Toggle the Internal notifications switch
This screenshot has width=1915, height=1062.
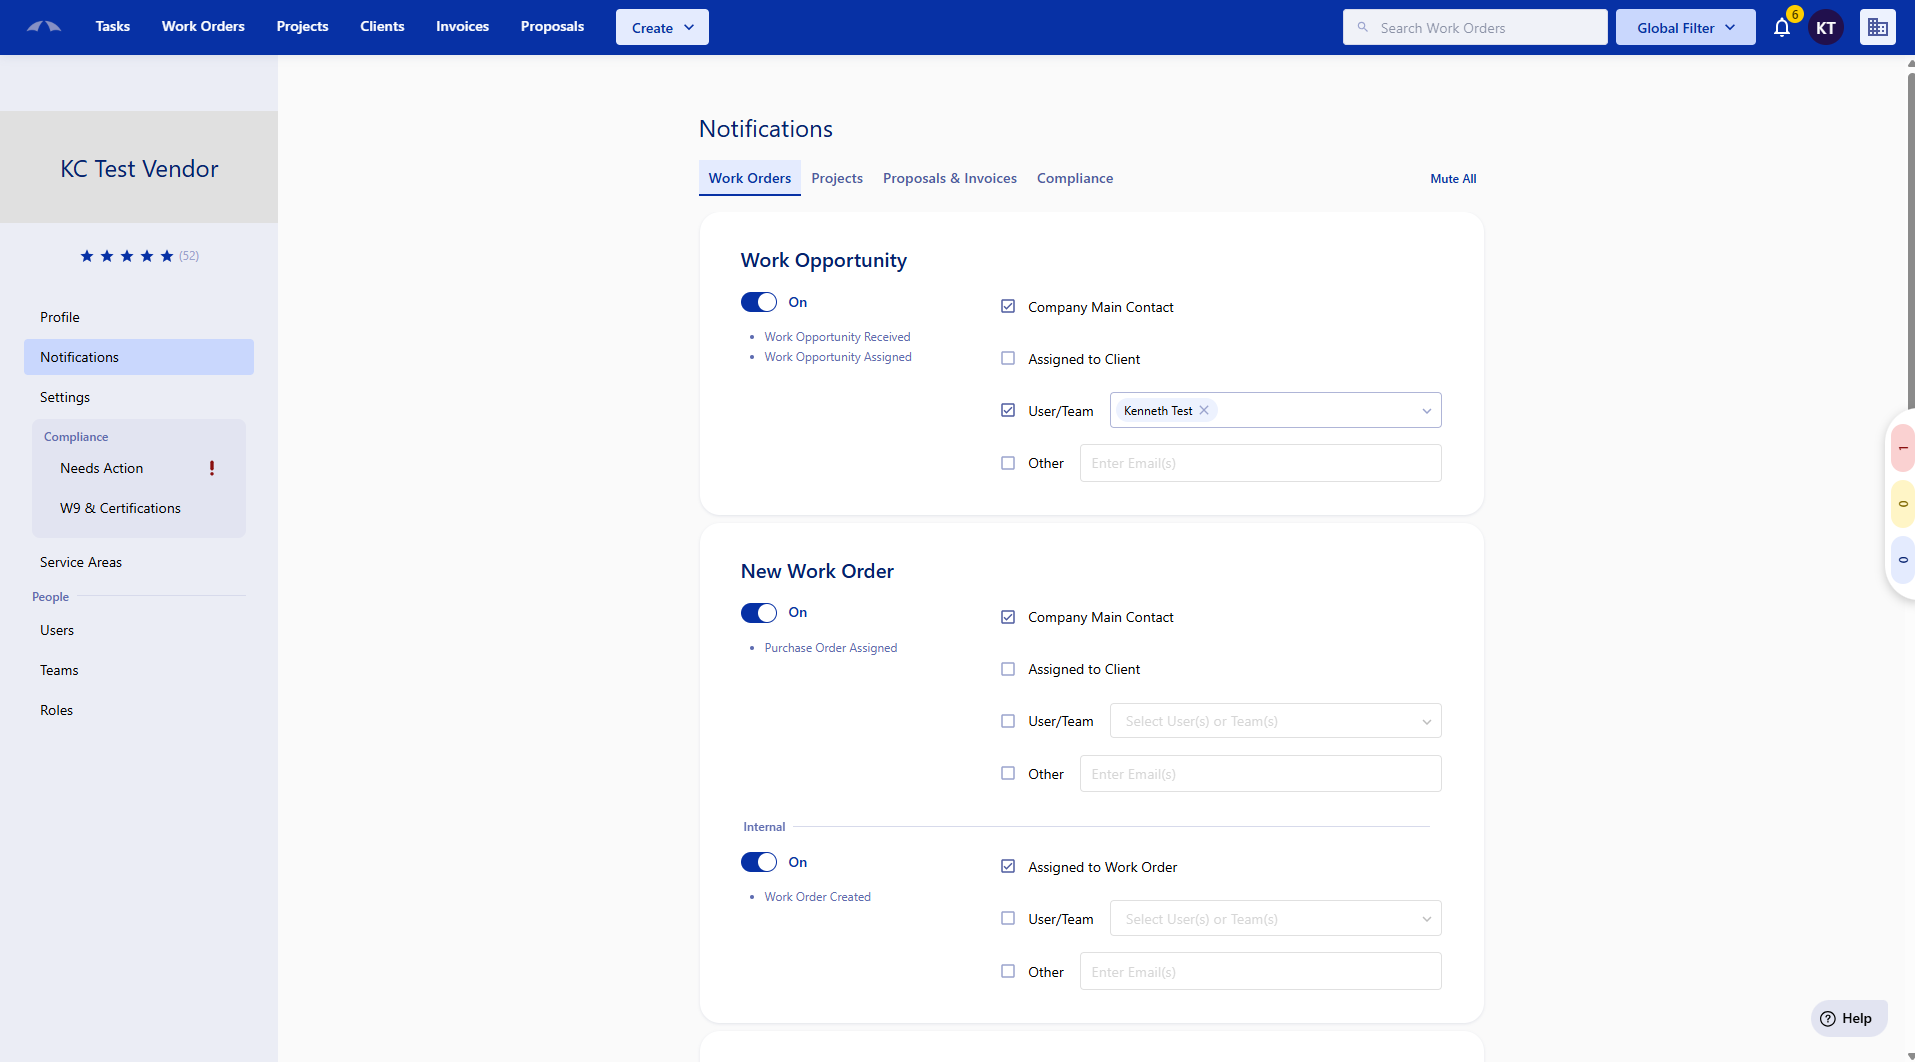[x=759, y=862]
